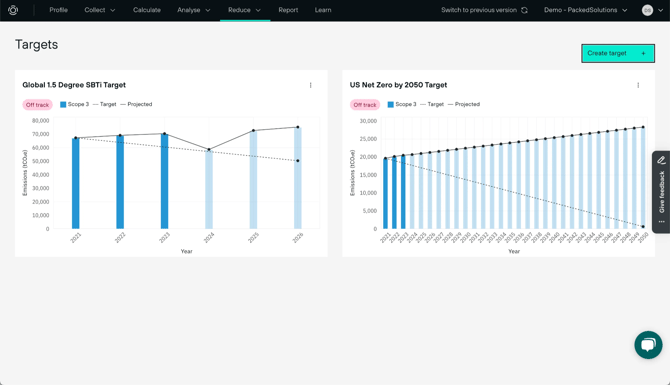This screenshot has height=385, width=670.
Task: Open the Demo - PackedSolutions account dropdown
Action: coord(585,10)
